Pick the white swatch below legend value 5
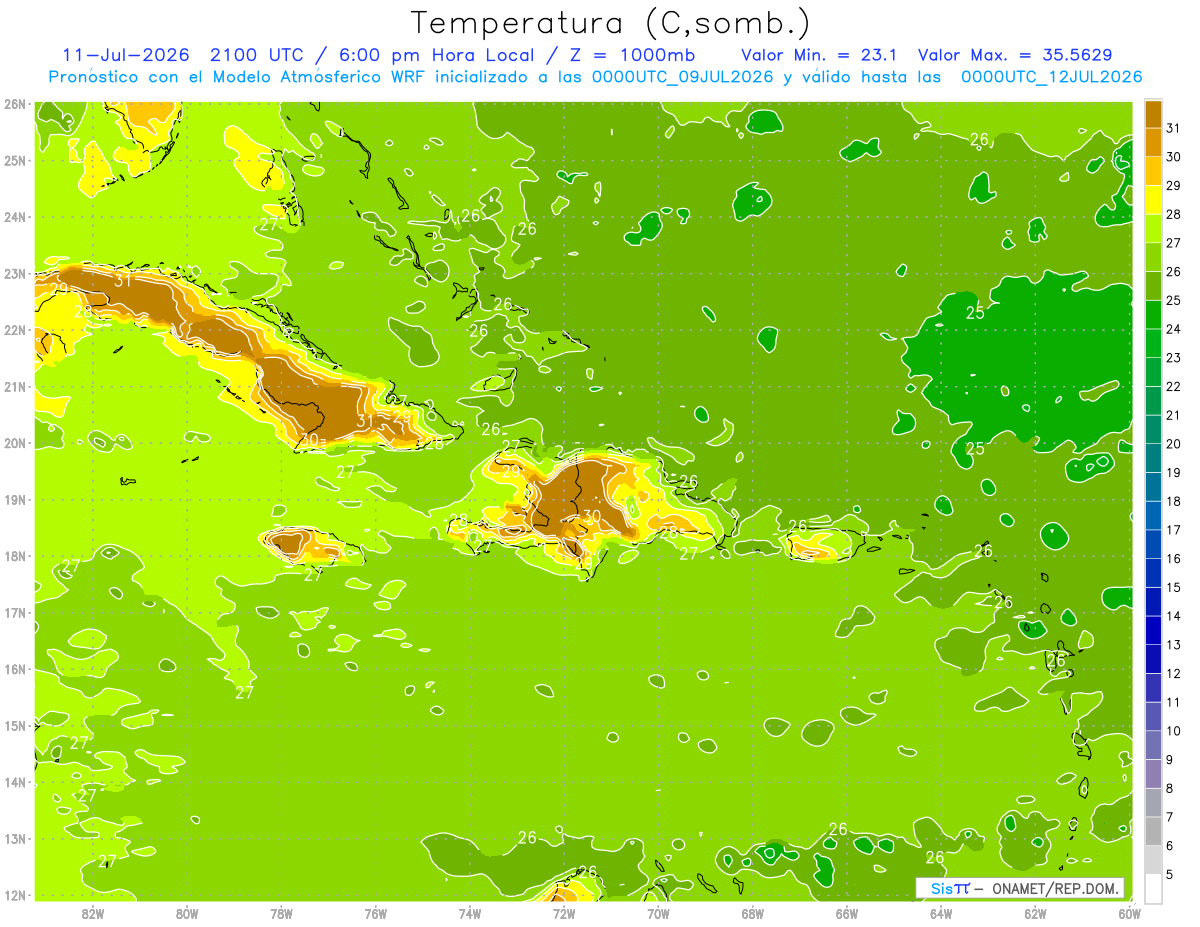Image resolution: width=1200 pixels, height=927 pixels. (1153, 888)
